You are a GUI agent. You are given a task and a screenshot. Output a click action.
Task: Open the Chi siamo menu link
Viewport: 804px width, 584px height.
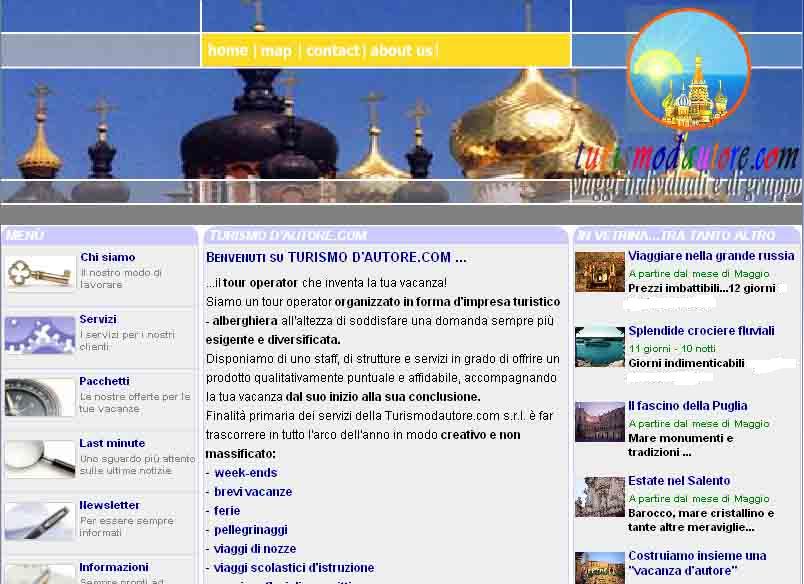(x=108, y=257)
